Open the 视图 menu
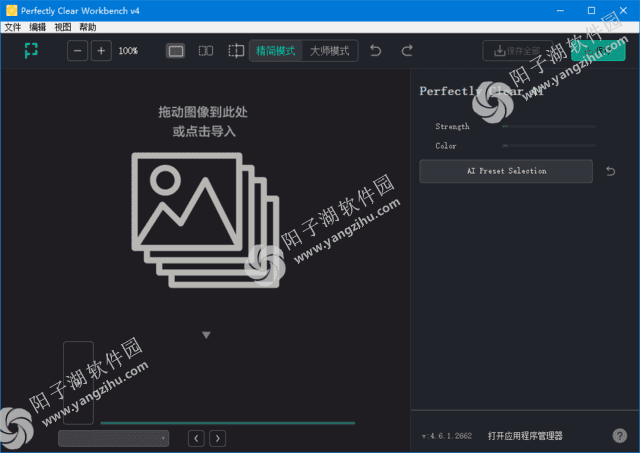The image size is (640, 453). [62, 27]
